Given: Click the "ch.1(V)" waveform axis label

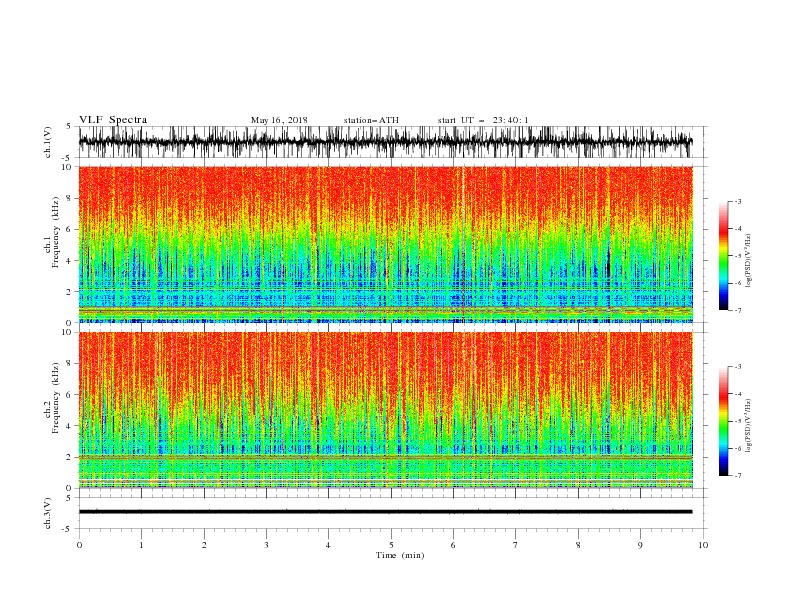Looking at the screenshot, I should 48,141.
